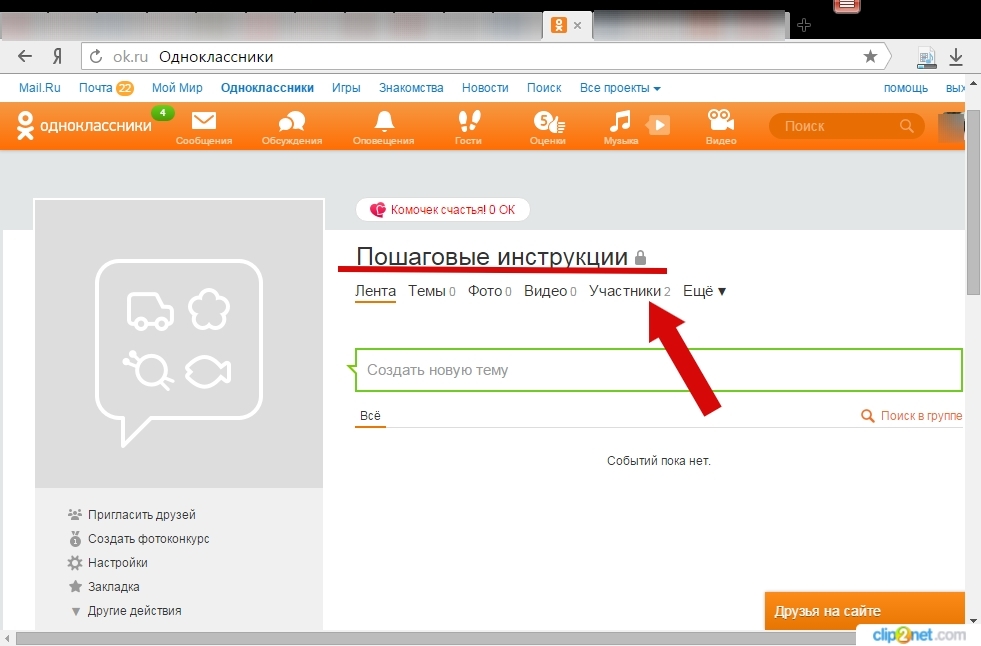This screenshot has height=646, width=981.
Task: Click the lock icon beside group title
Action: coord(640,258)
